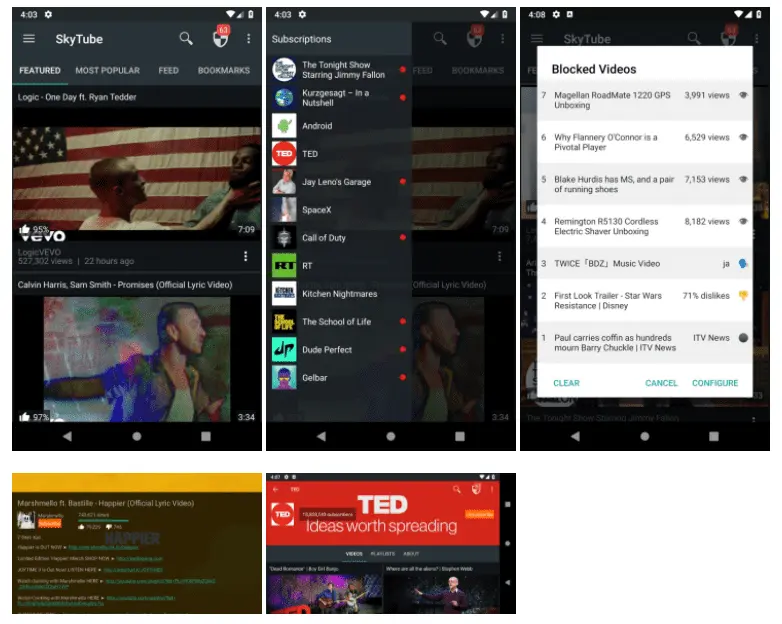Image resolution: width=782 pixels, height=624 pixels.
Task: Tap eye icon on the Blake Hurdis row
Action: pyautogui.click(x=743, y=179)
